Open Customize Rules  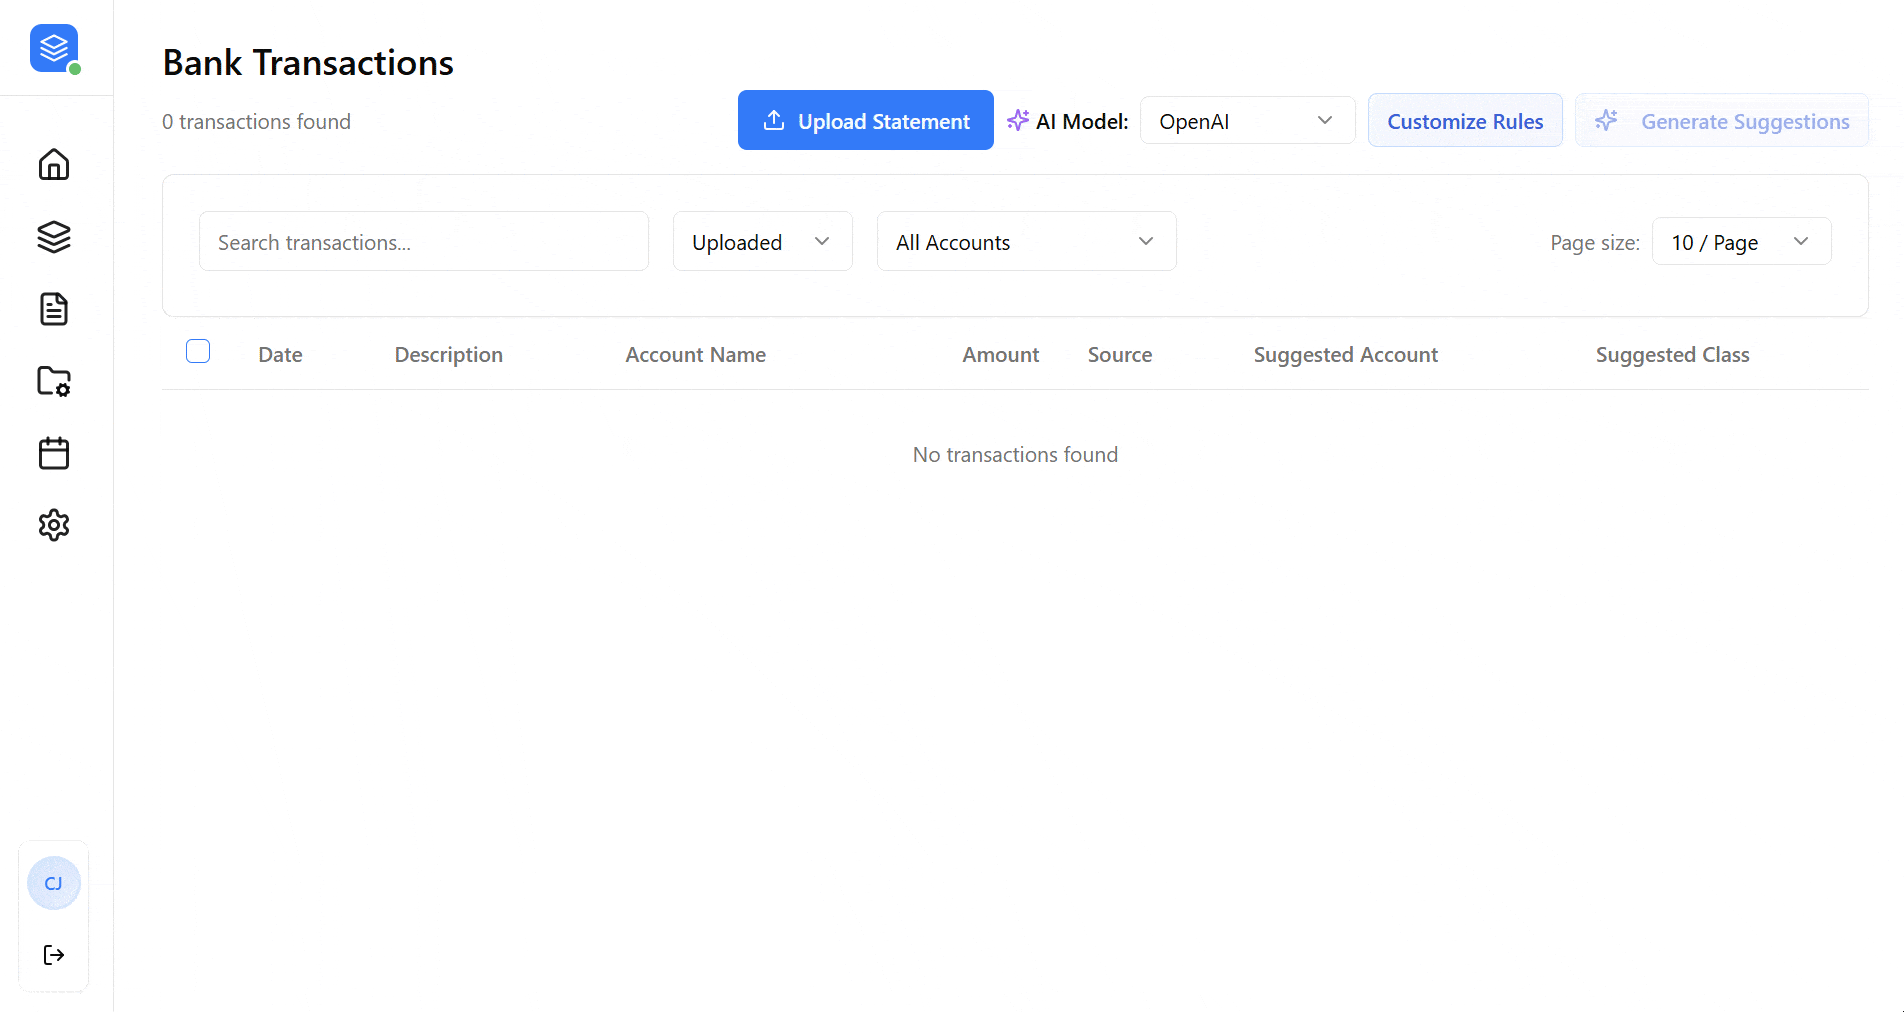1464,121
